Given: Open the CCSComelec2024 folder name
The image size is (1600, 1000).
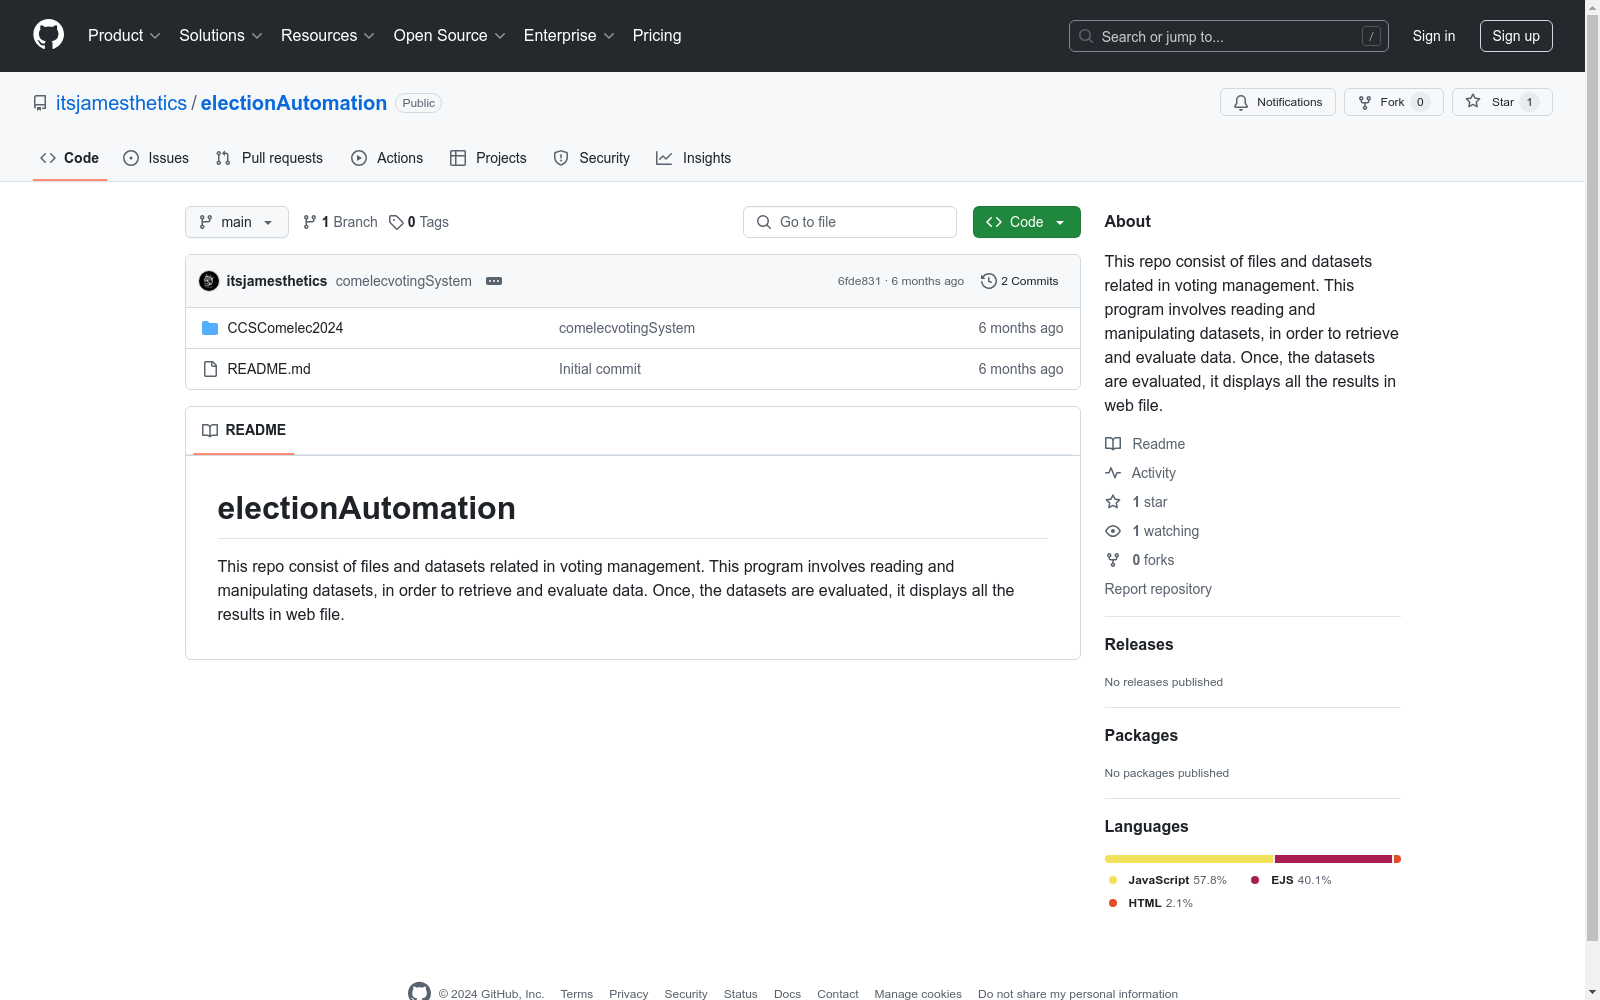Looking at the screenshot, I should [x=285, y=328].
